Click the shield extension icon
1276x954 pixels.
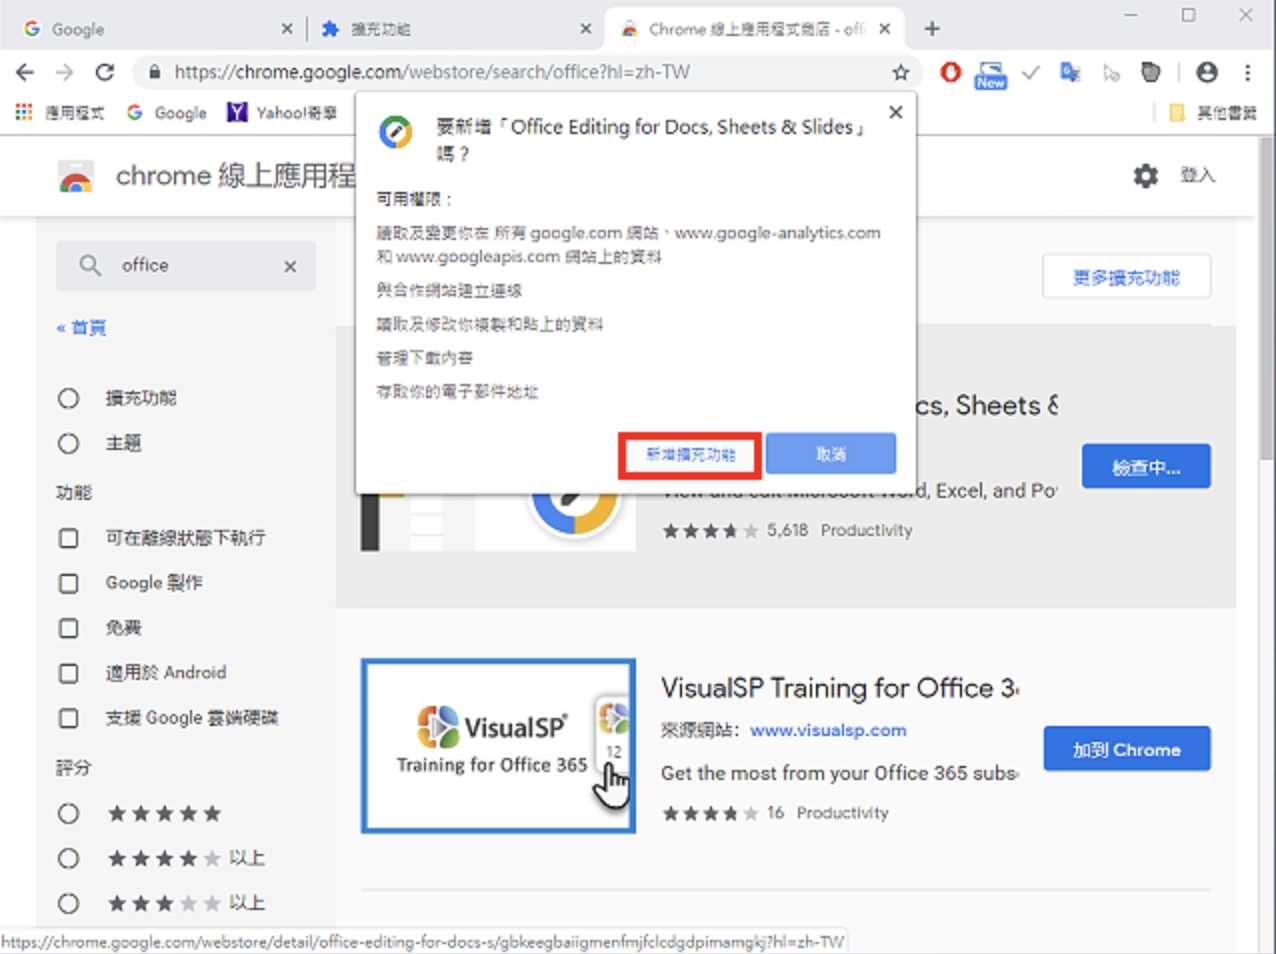[x=1151, y=72]
